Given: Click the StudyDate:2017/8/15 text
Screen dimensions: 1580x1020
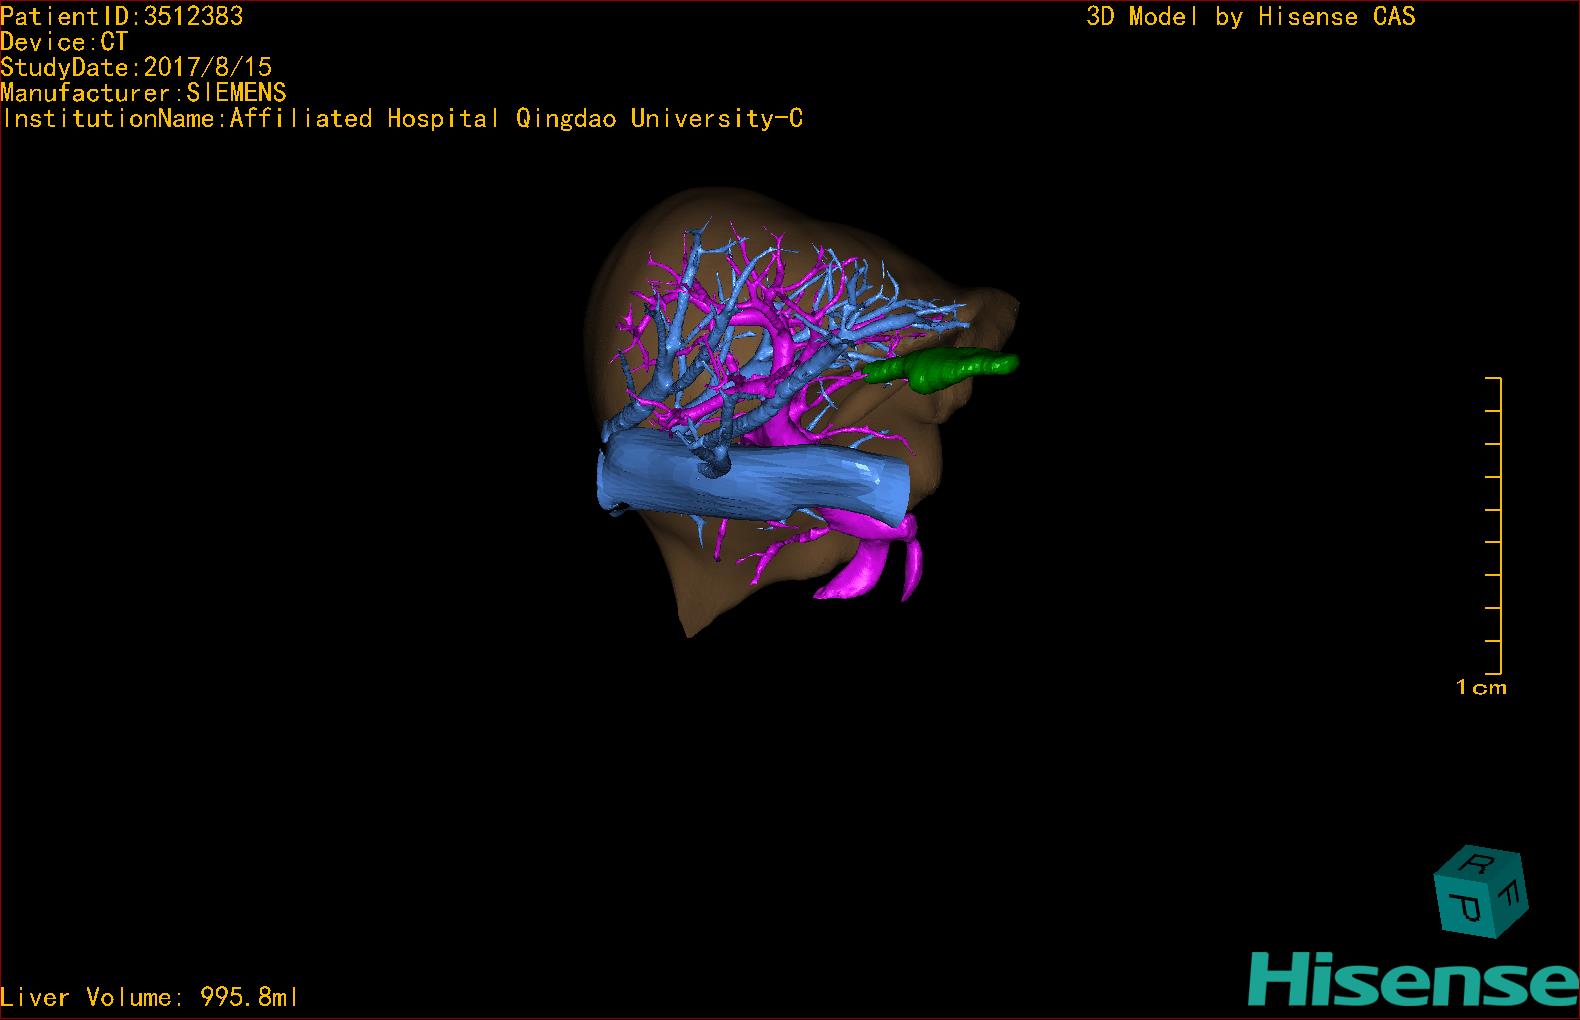Looking at the screenshot, I should pos(136,67).
